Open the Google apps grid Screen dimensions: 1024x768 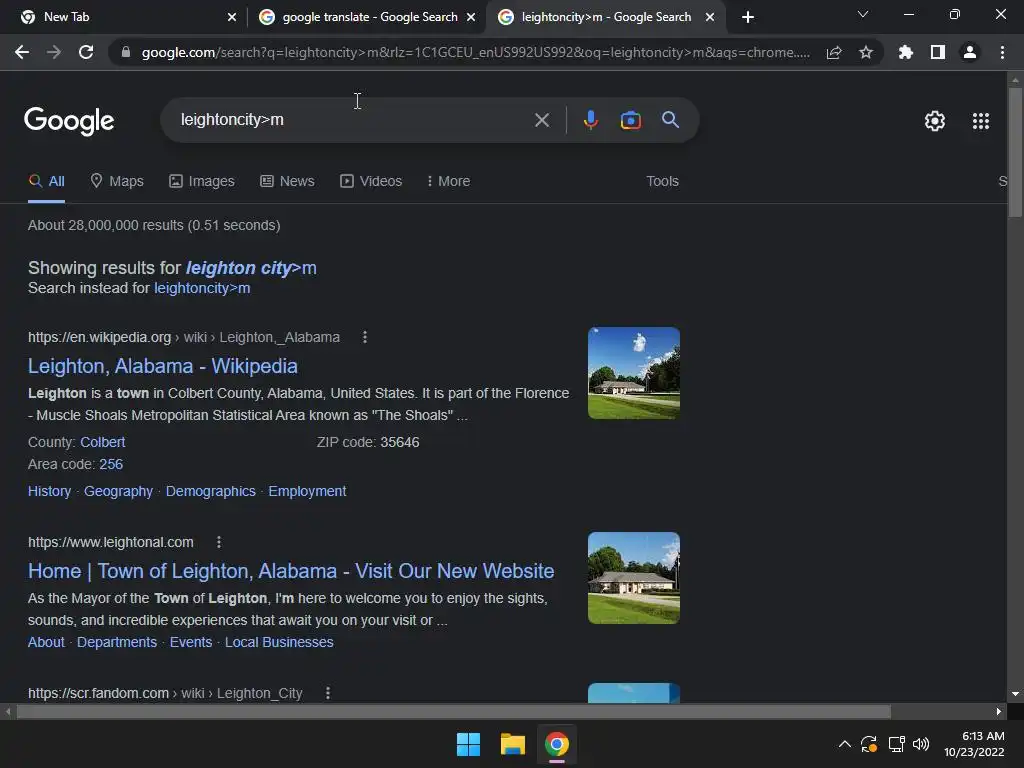[x=980, y=121]
